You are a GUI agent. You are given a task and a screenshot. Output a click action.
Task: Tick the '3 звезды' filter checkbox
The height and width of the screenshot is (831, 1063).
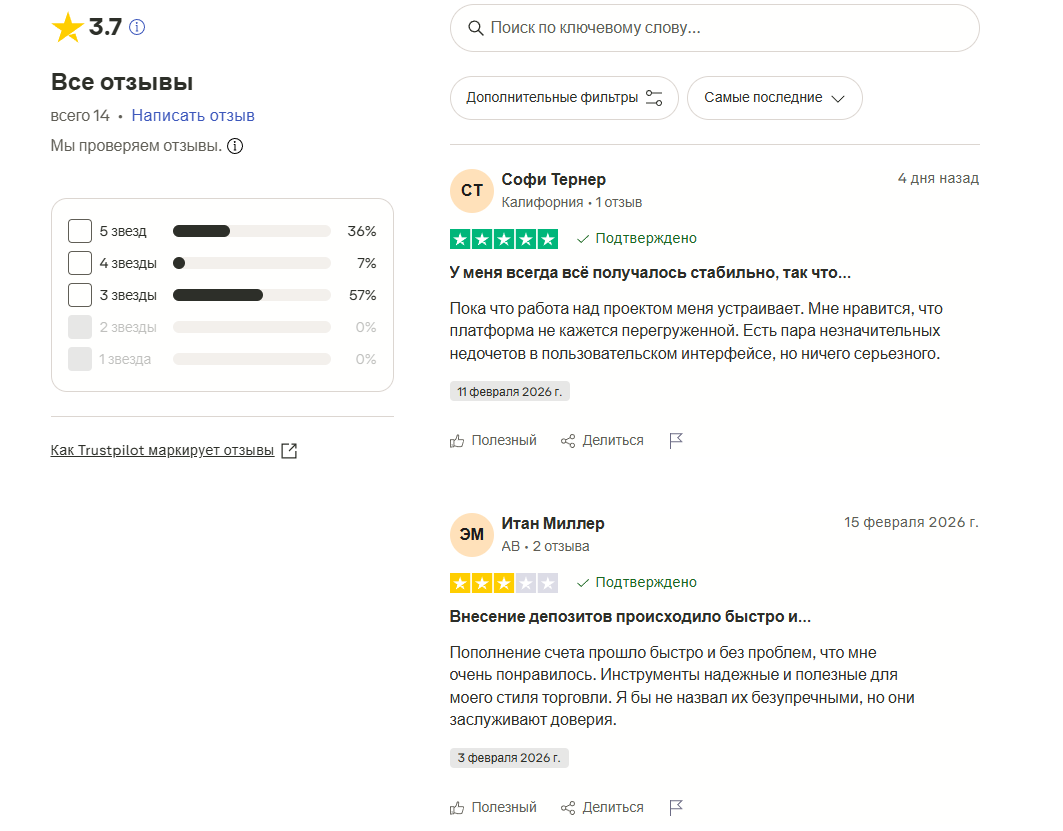[80, 295]
